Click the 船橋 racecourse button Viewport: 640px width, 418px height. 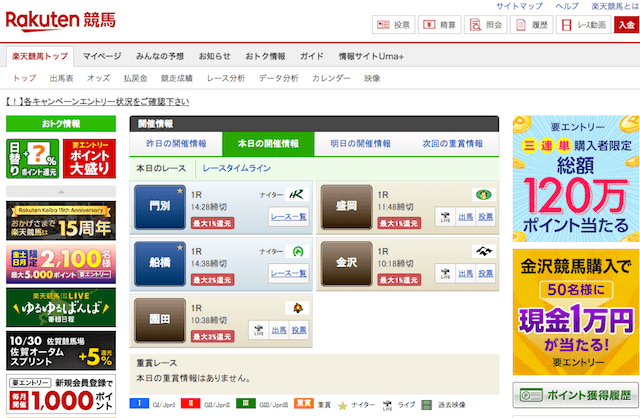pos(160,263)
